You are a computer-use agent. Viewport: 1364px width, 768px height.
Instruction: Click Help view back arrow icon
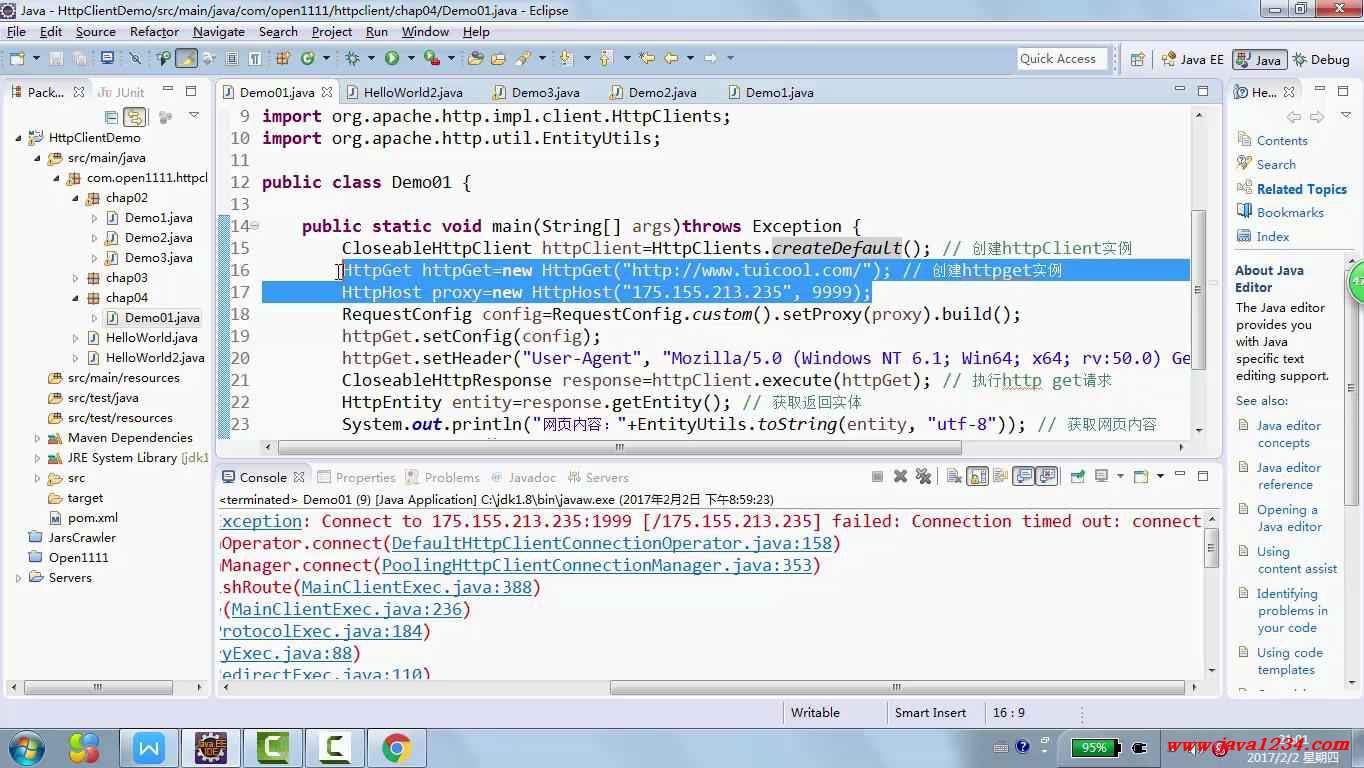pos(1294,117)
